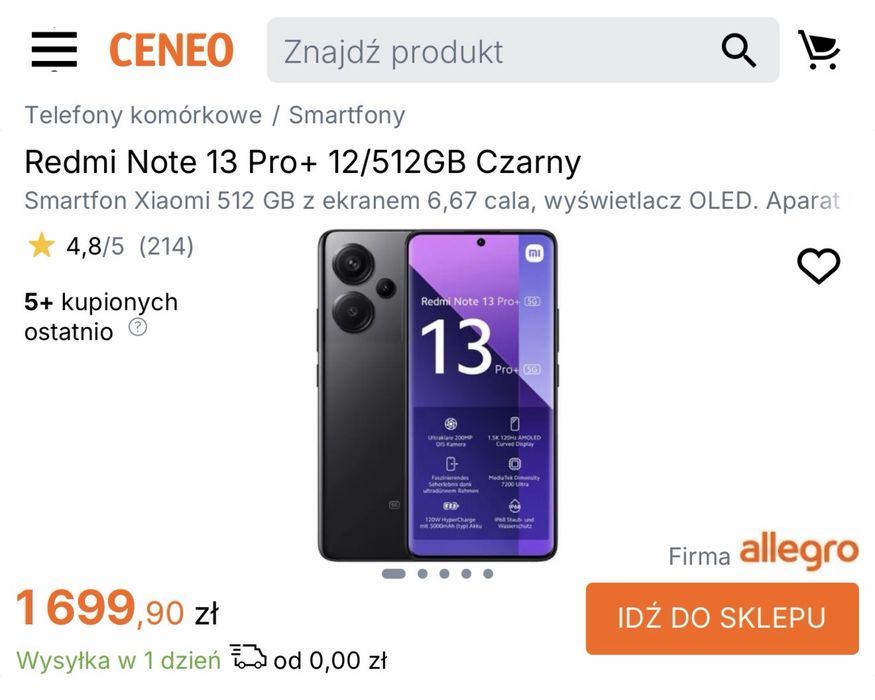This screenshot has height=700, width=875.
Task: Click the yellow rating star
Action: pos(41,246)
